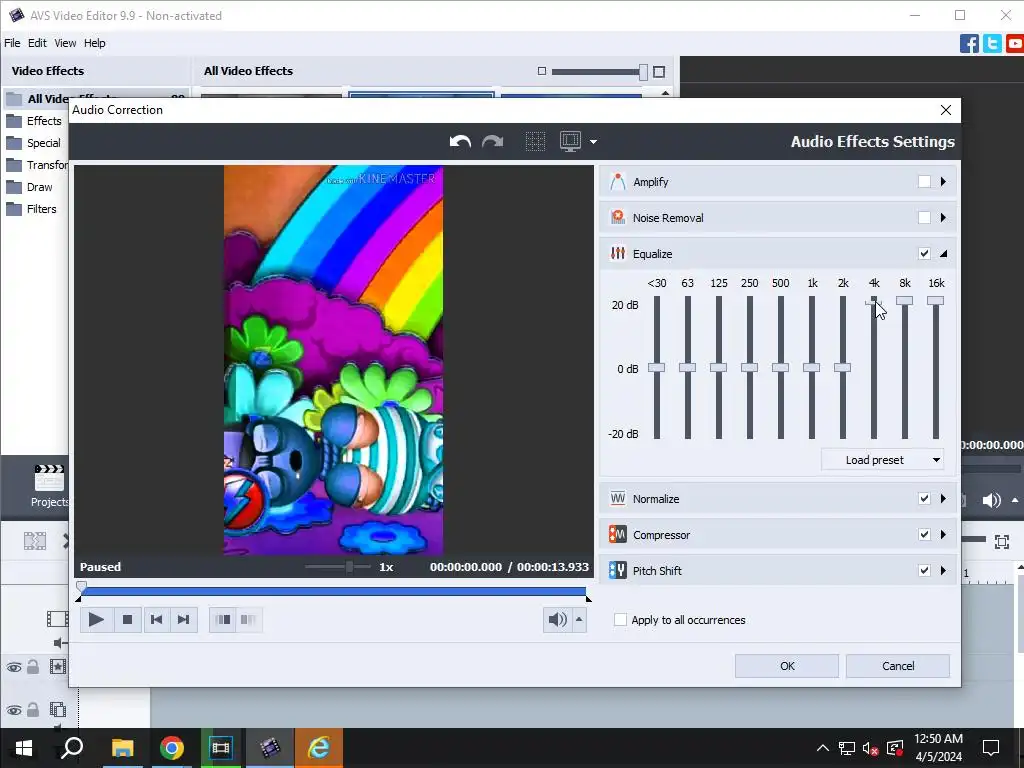Screen dimensions: 1024x768
Task: Click the main window volume speaker icon
Action: pos(991,500)
